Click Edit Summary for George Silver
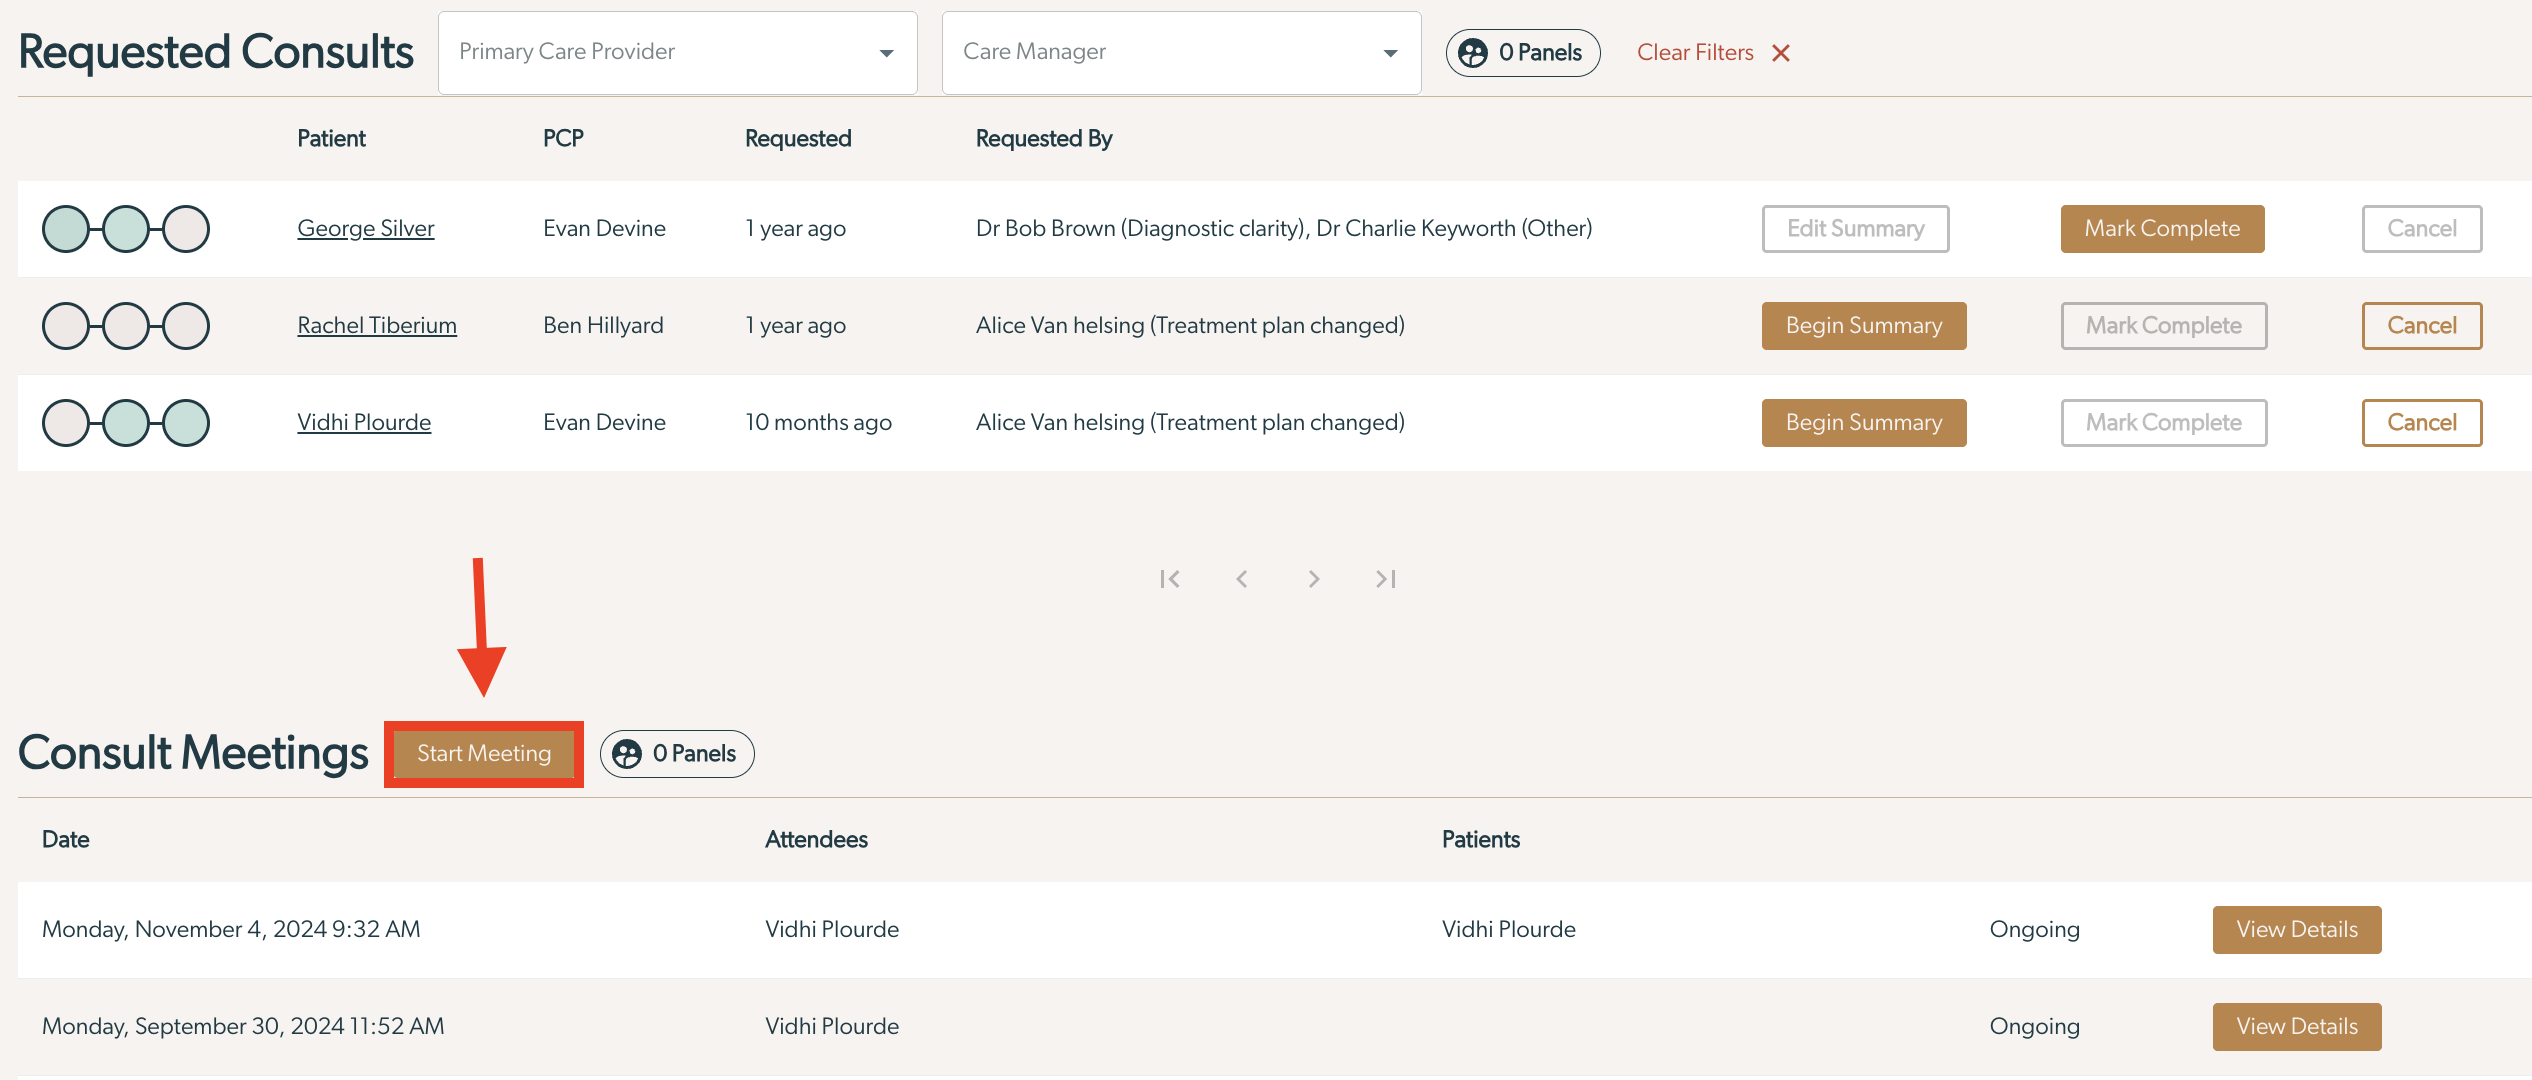This screenshot has height=1080, width=2532. point(1856,229)
